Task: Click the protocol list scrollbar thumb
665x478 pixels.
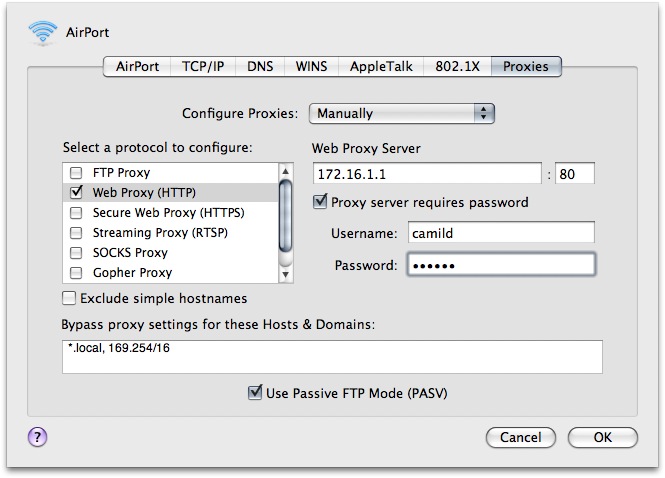Action: click(x=285, y=215)
